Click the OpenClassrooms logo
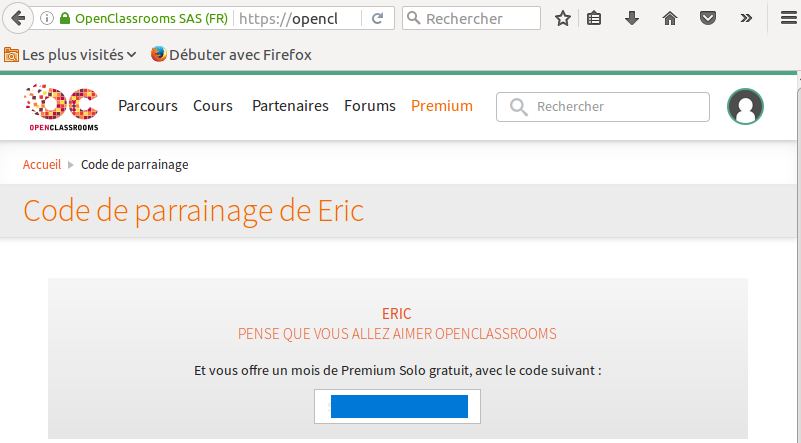Screen dimensions: 801x443 click(x=61, y=108)
